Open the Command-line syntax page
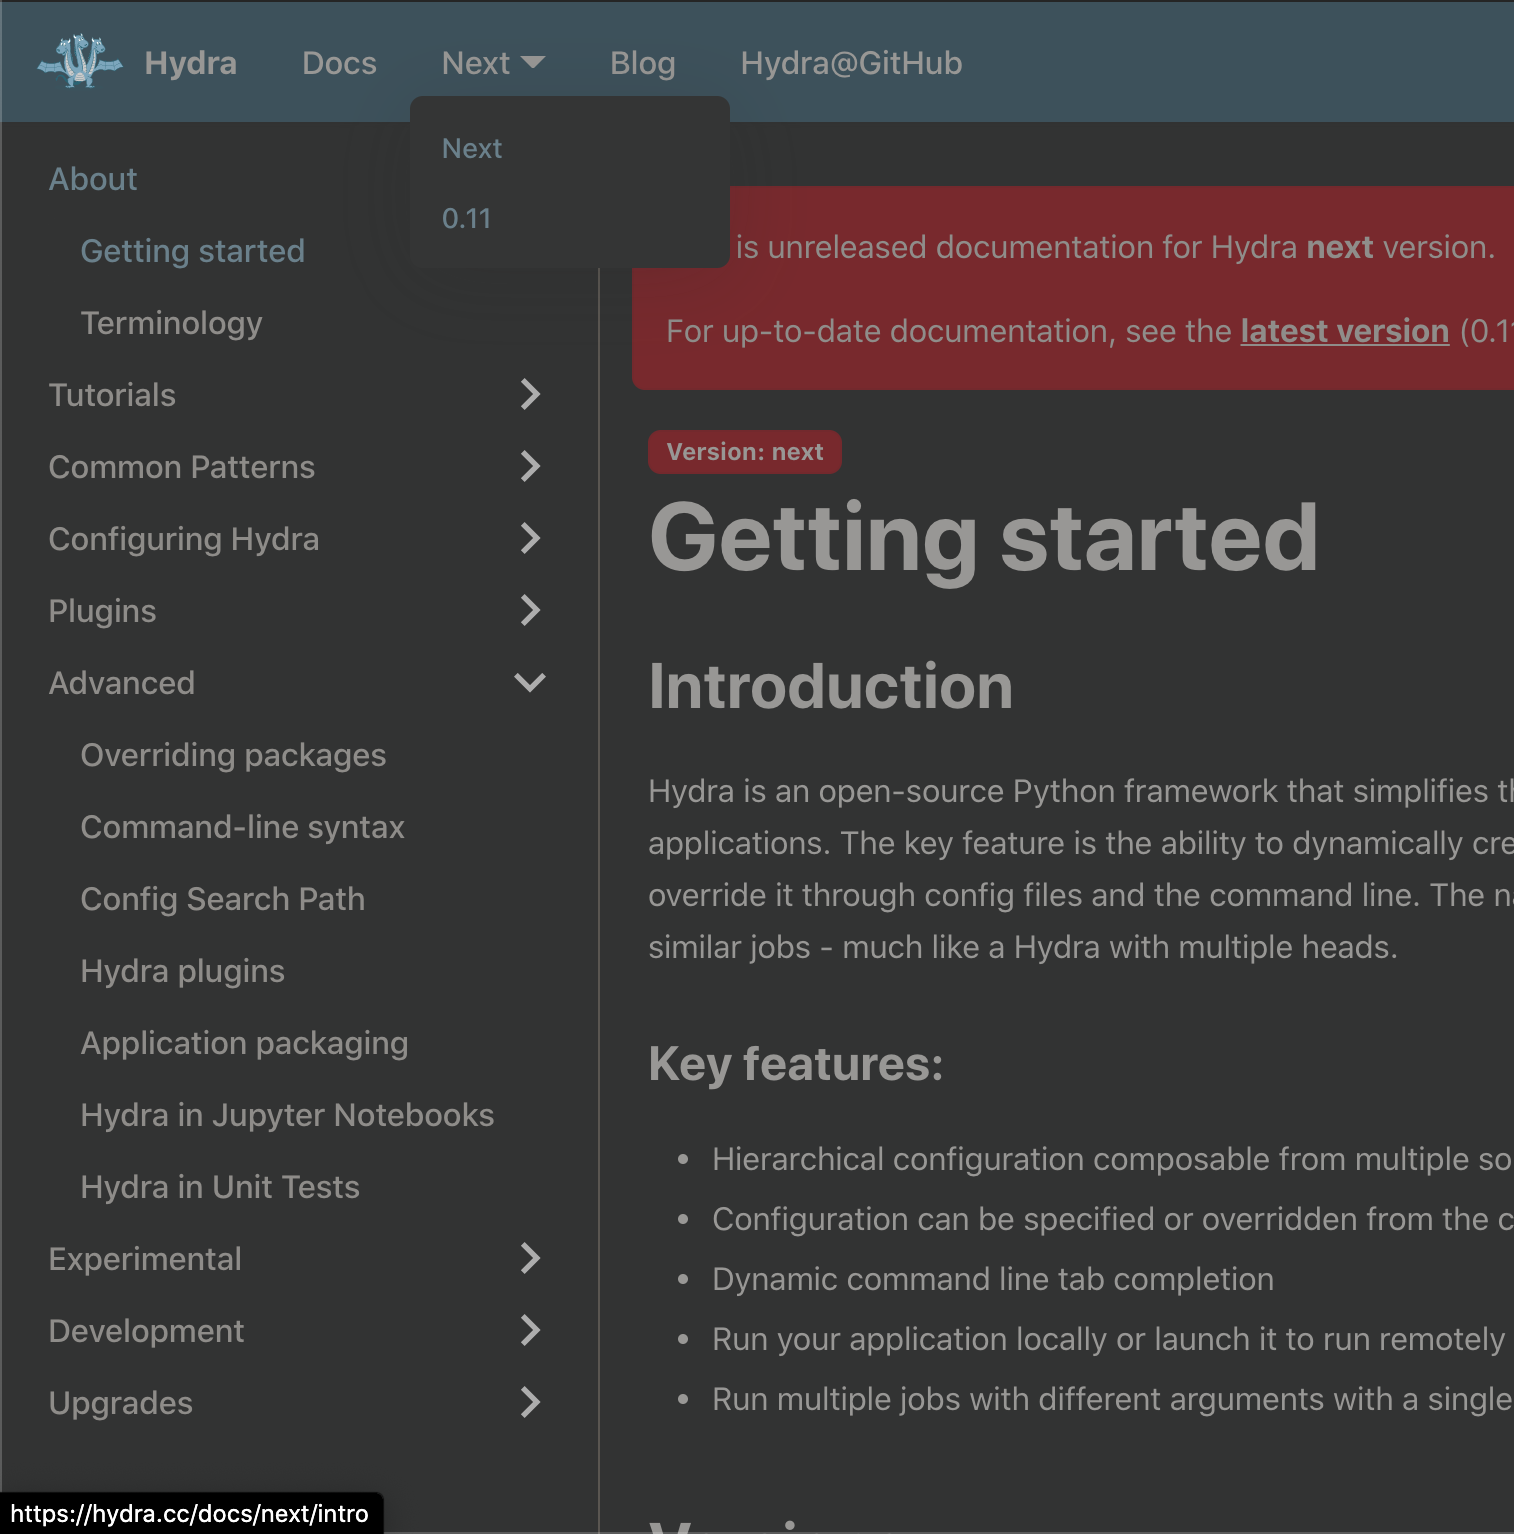This screenshot has width=1514, height=1534. pos(243,827)
